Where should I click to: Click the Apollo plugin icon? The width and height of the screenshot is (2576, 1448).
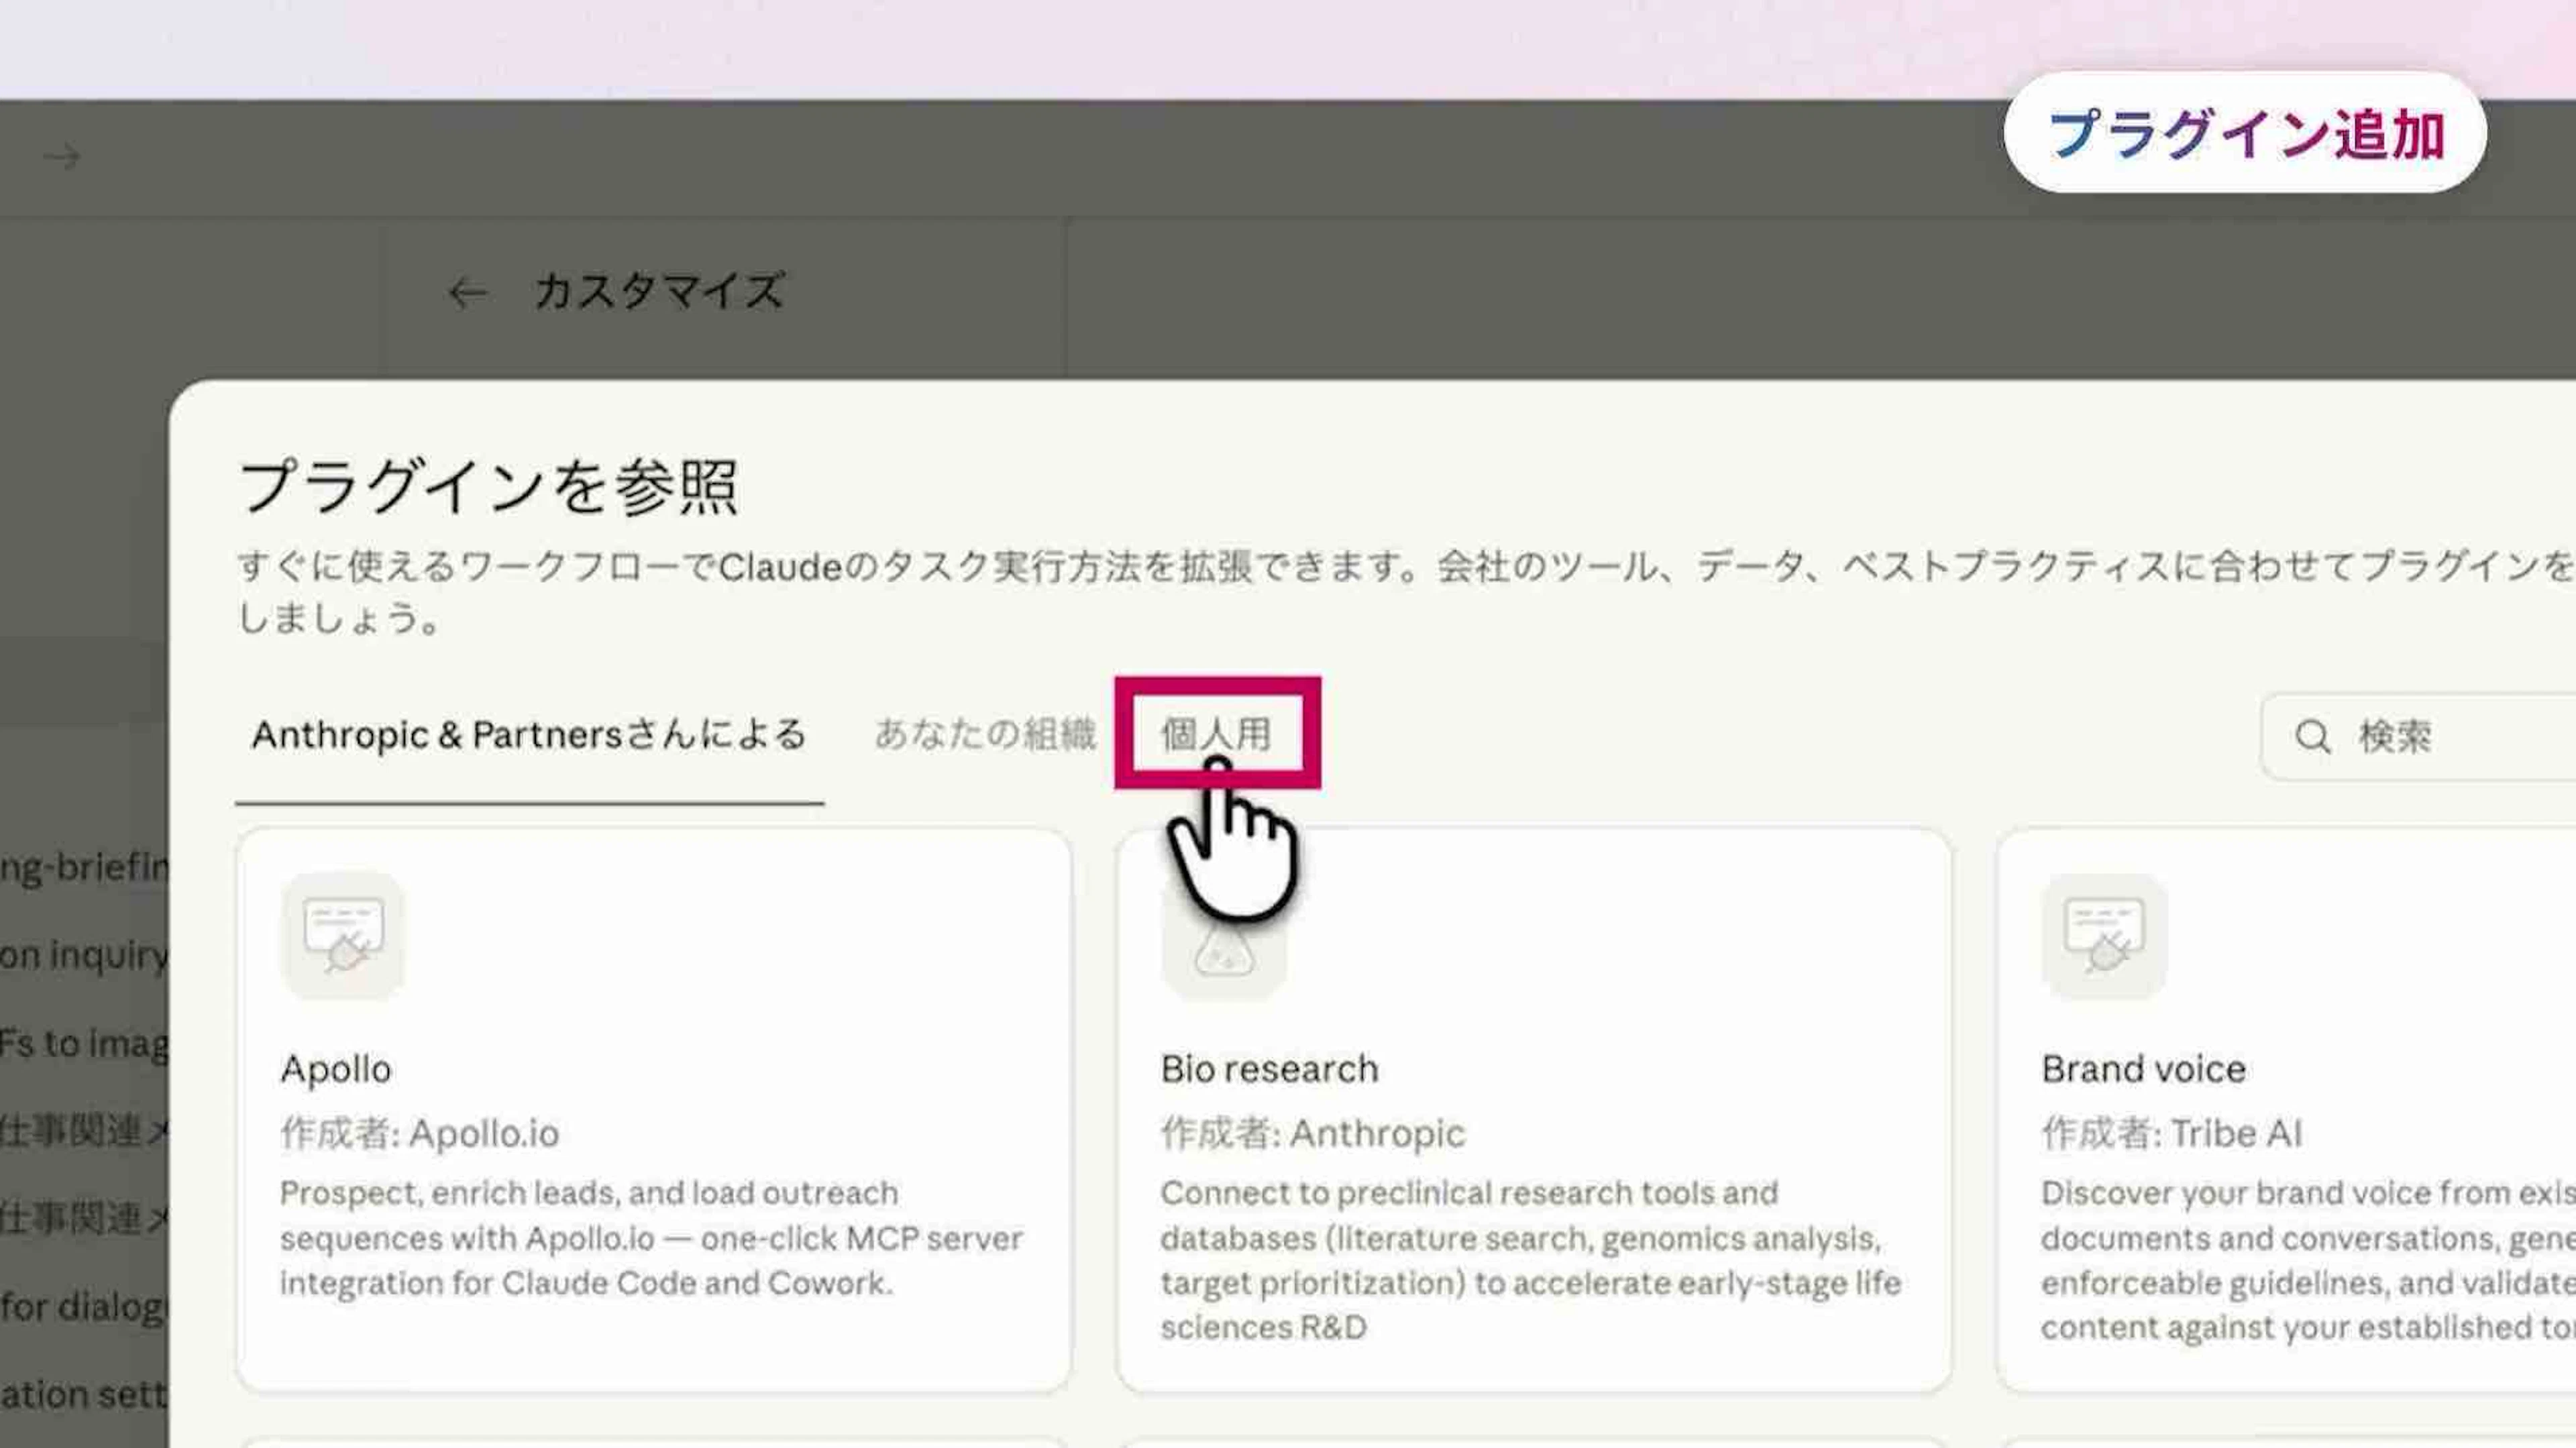click(x=343, y=935)
